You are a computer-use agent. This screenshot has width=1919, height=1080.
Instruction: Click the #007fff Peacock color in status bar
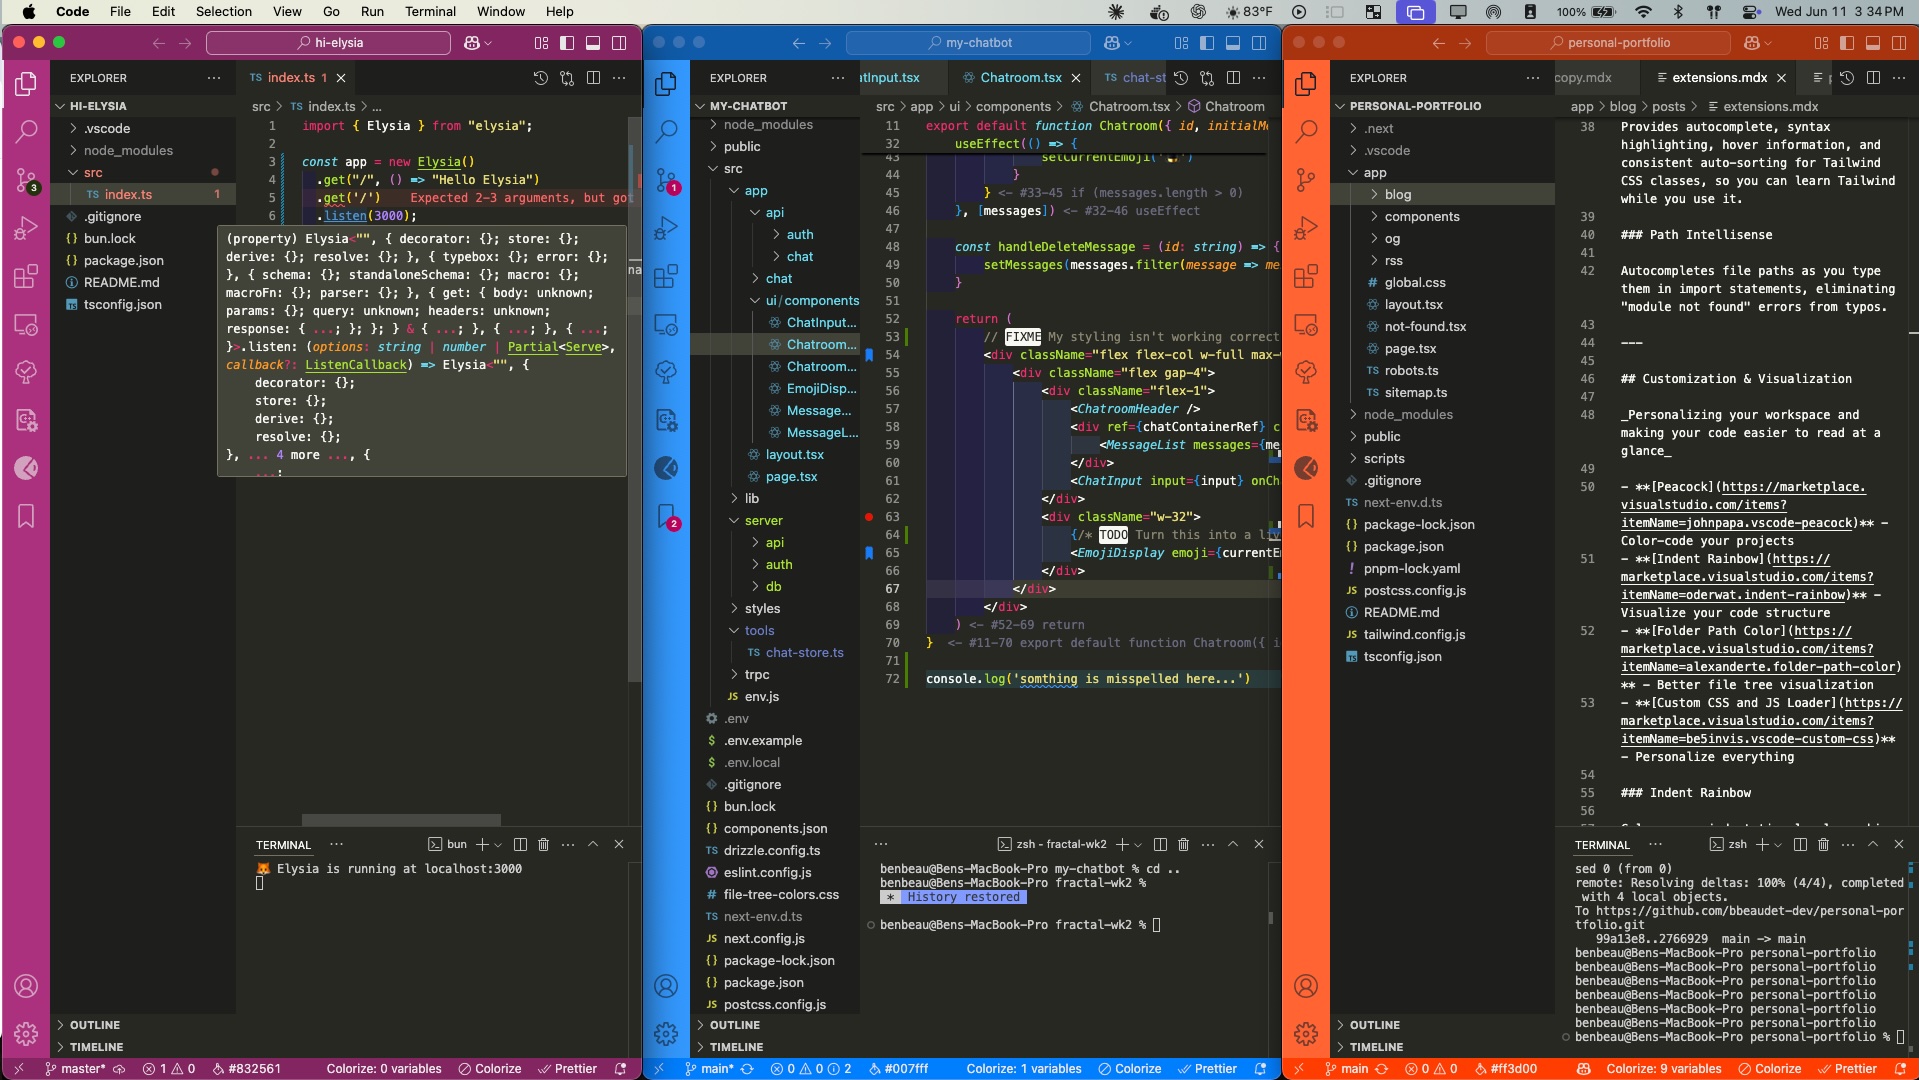(898, 1069)
